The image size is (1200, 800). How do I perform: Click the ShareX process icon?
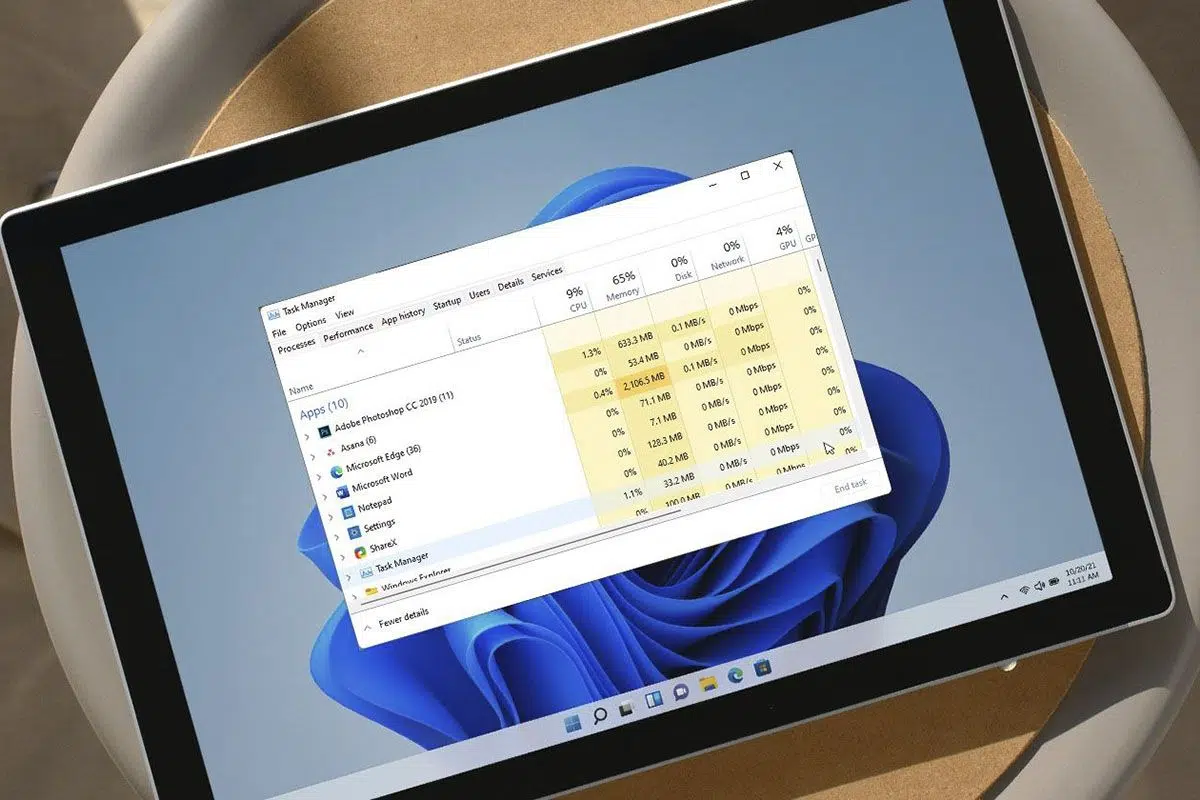[x=360, y=552]
